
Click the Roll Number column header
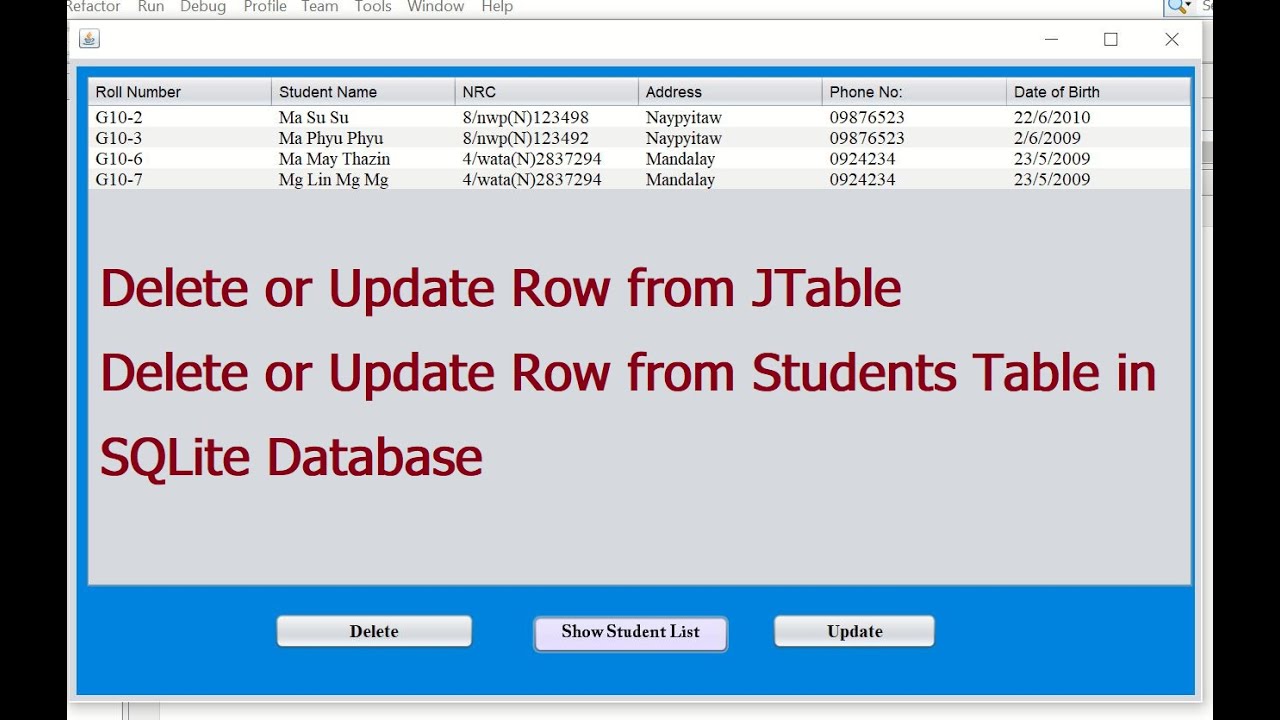point(180,92)
